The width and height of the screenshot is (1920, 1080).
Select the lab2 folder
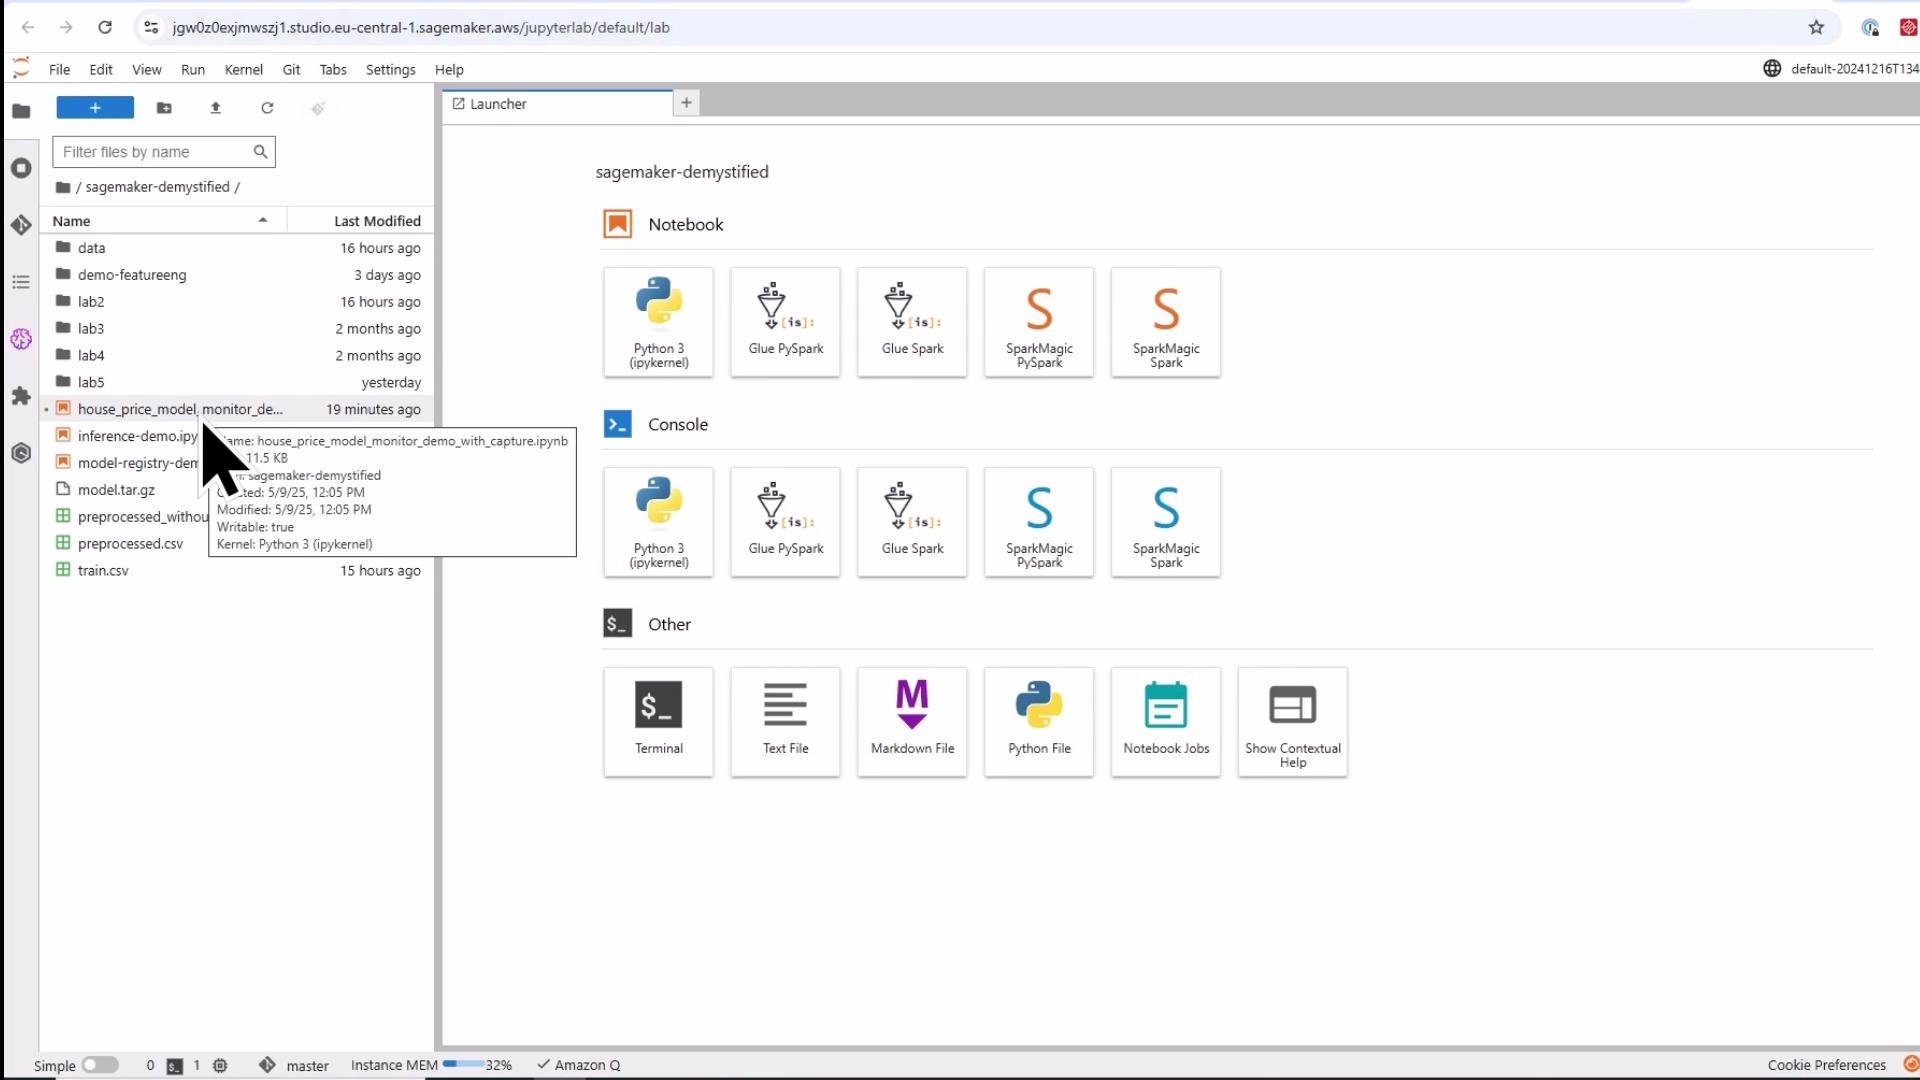click(x=237, y=302)
